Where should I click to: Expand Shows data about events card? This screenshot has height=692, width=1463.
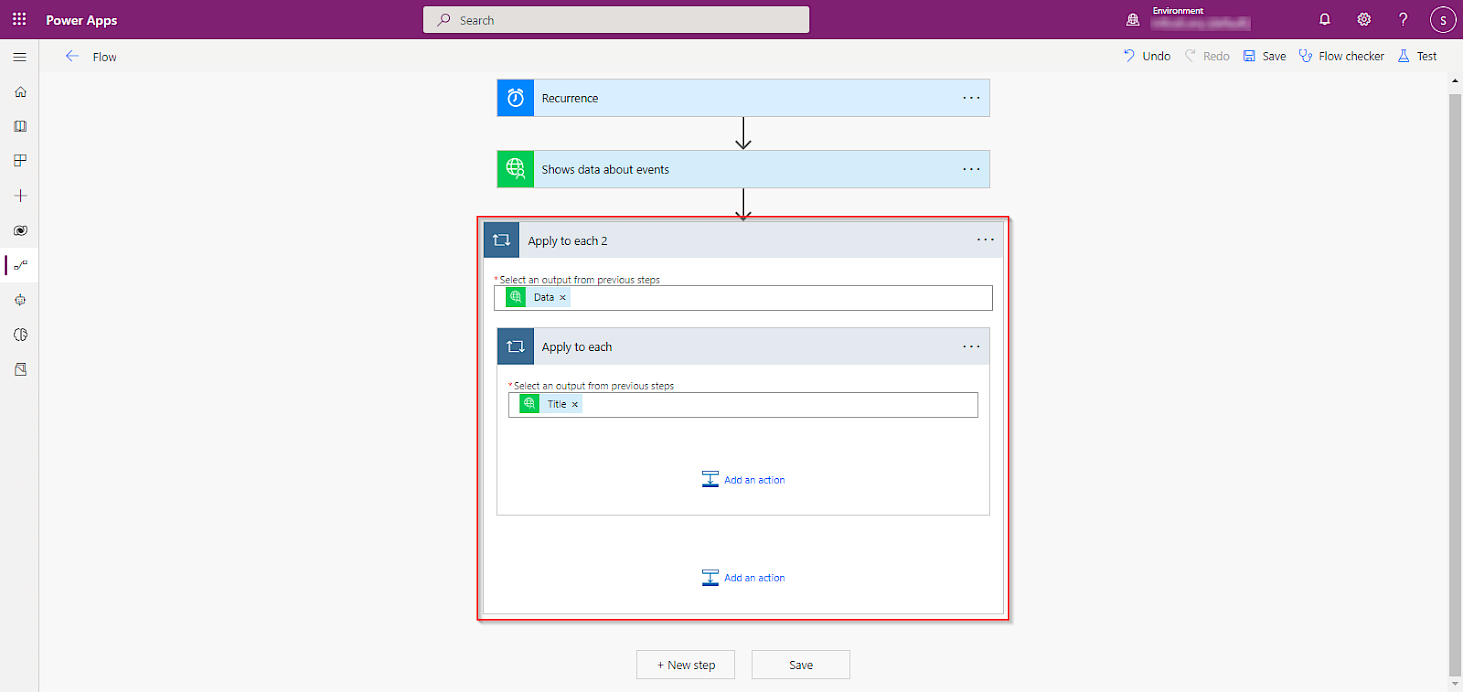pos(743,169)
